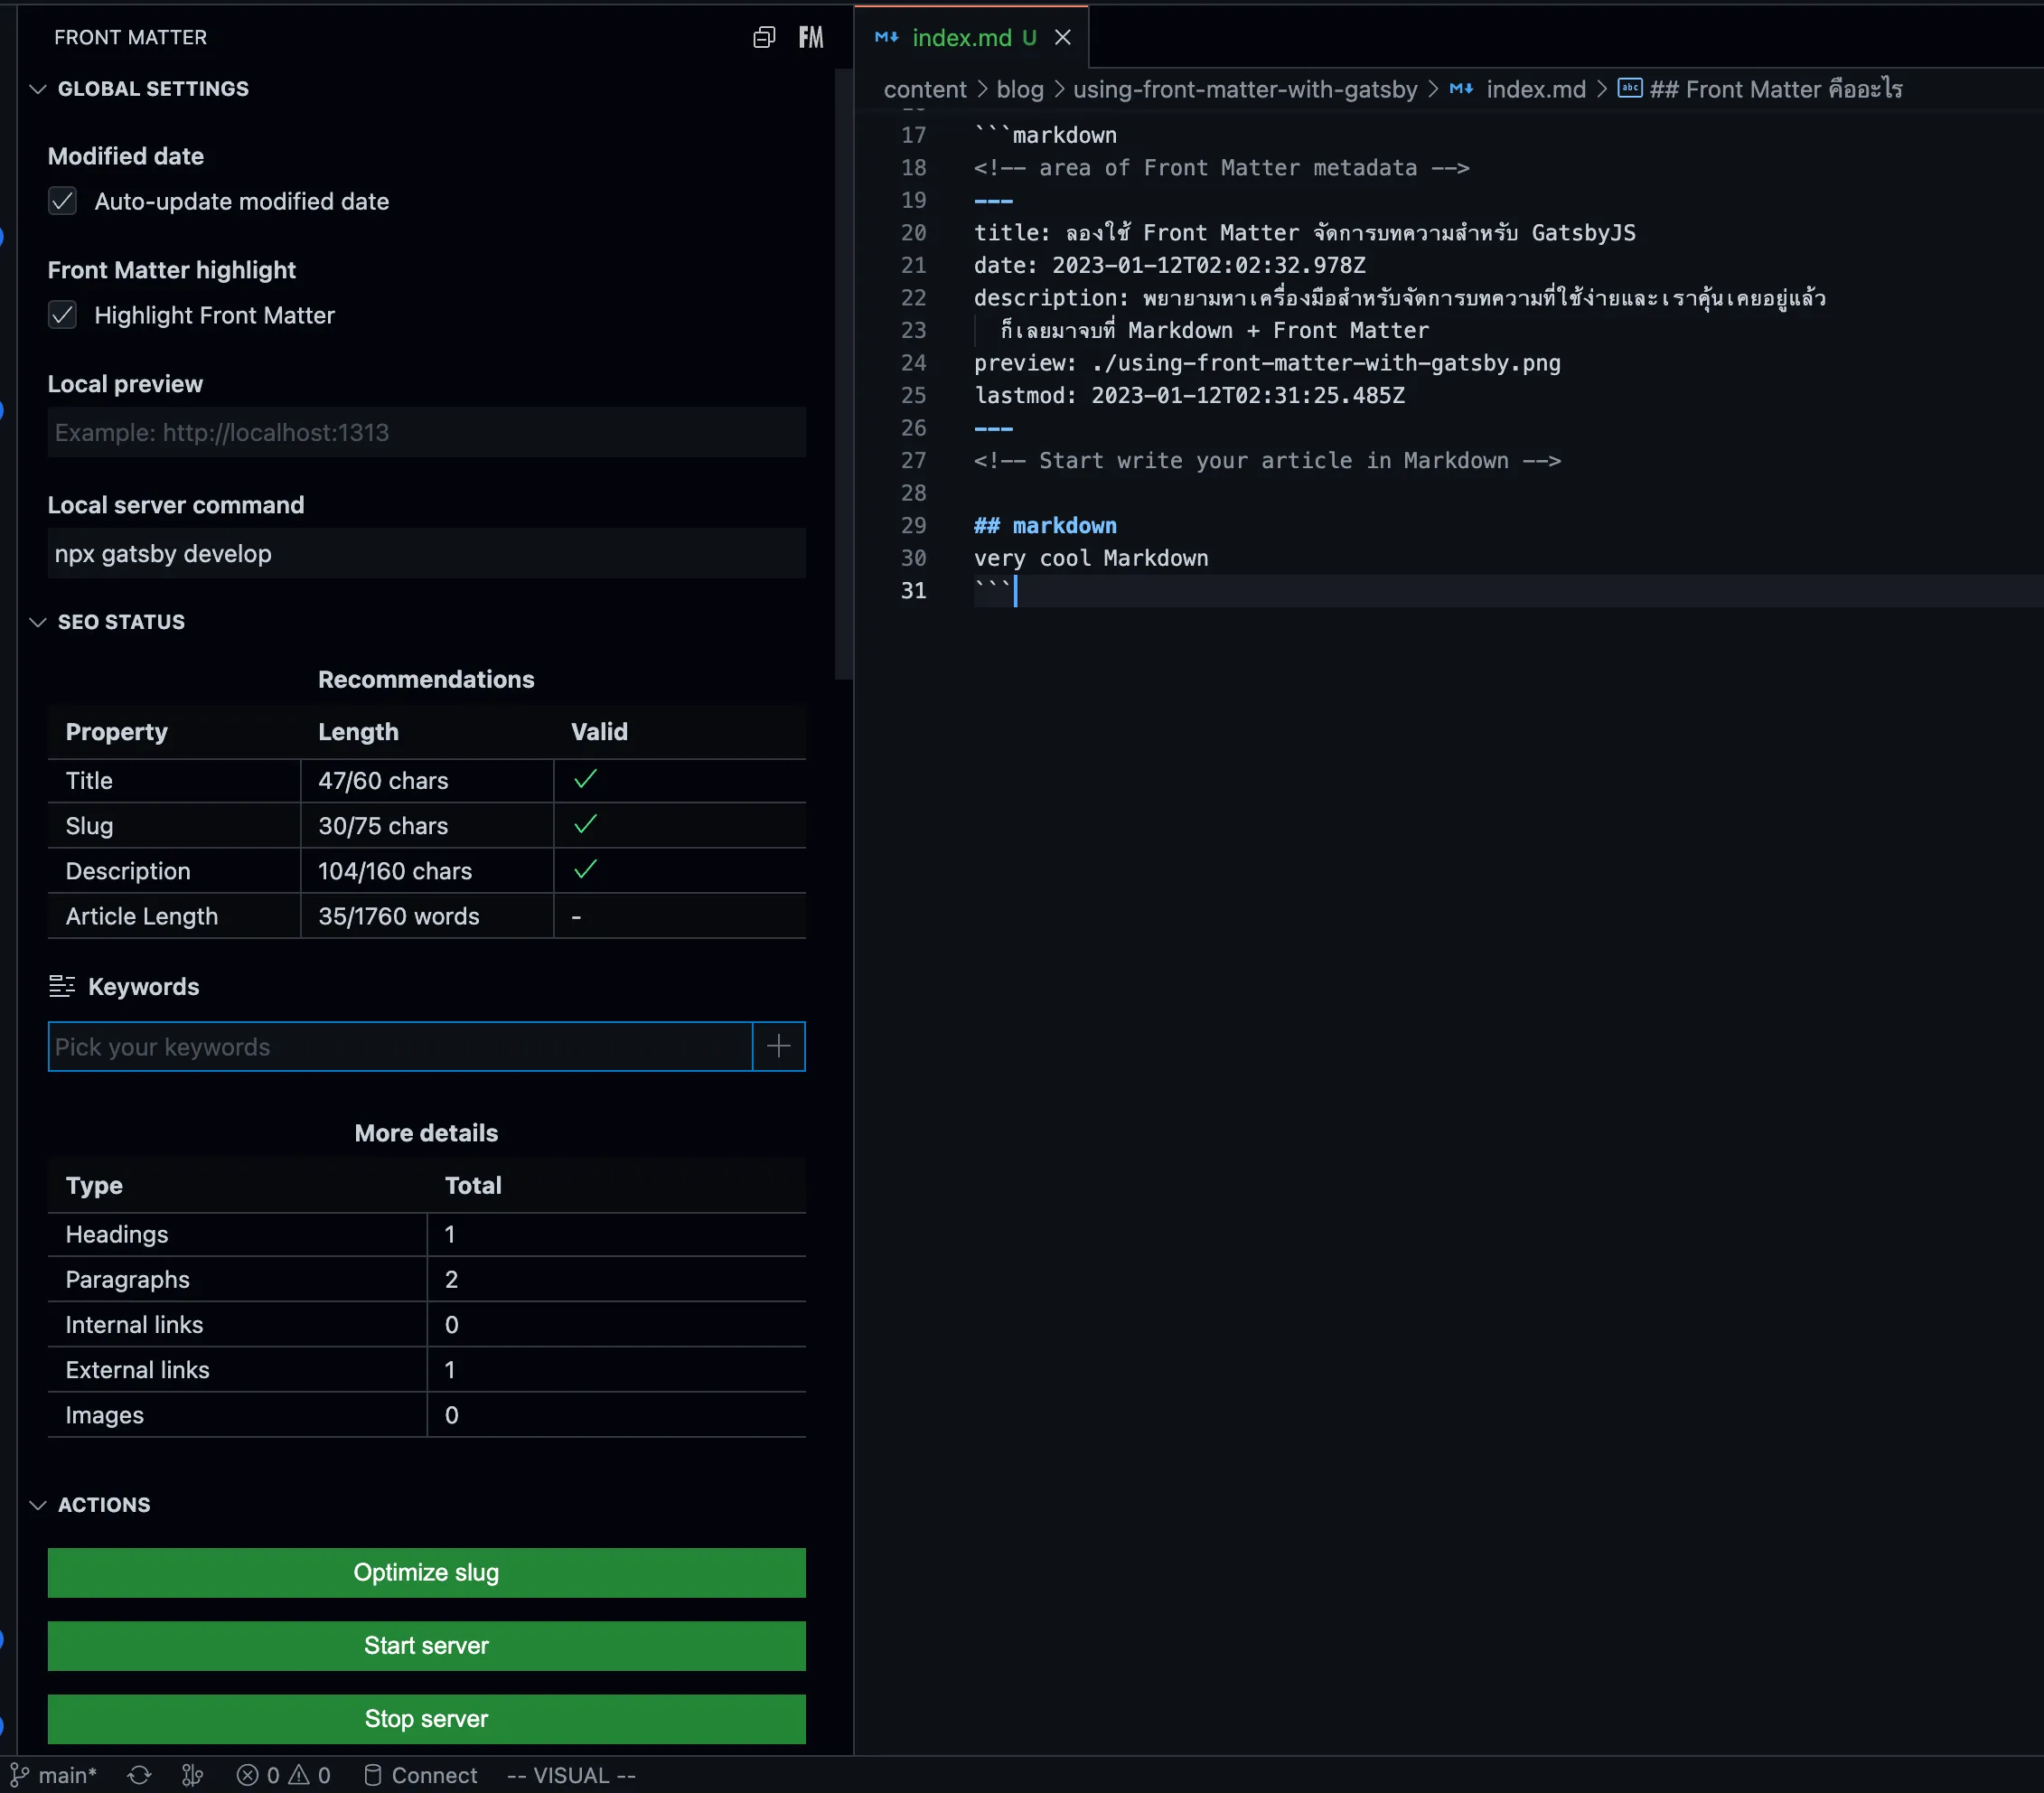This screenshot has width=2044, height=1793.
Task: Click the Internal links row label
Action: pyautogui.click(x=134, y=1324)
